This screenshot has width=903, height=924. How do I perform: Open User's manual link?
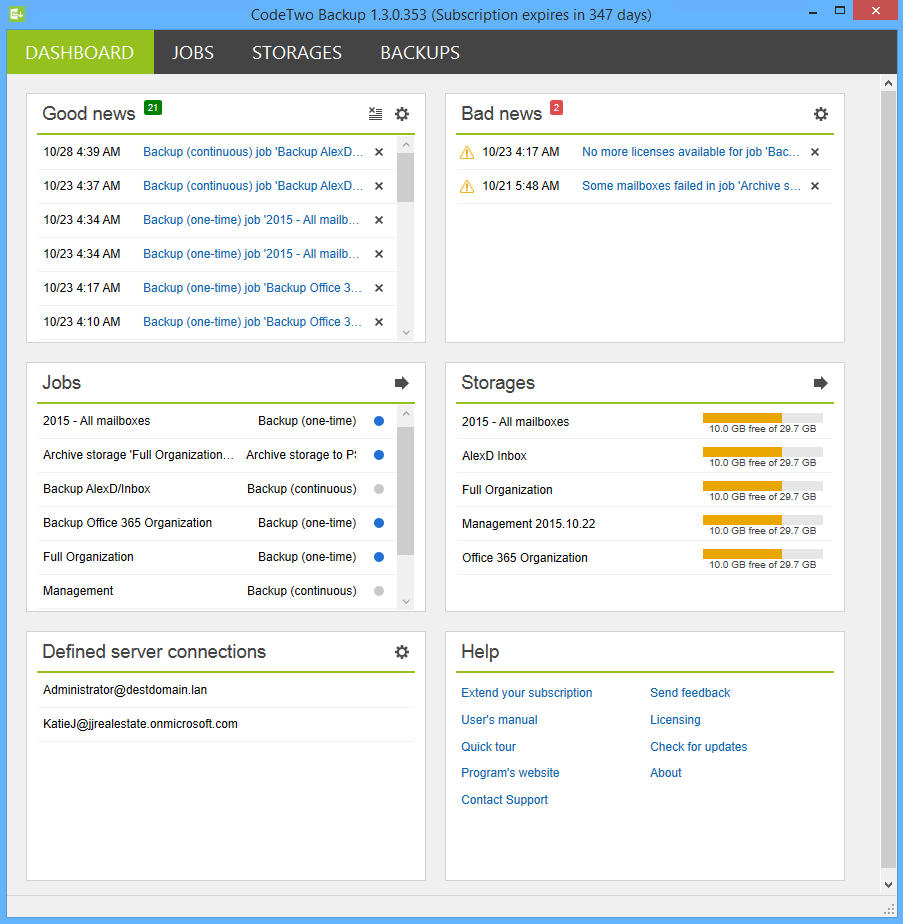point(499,720)
